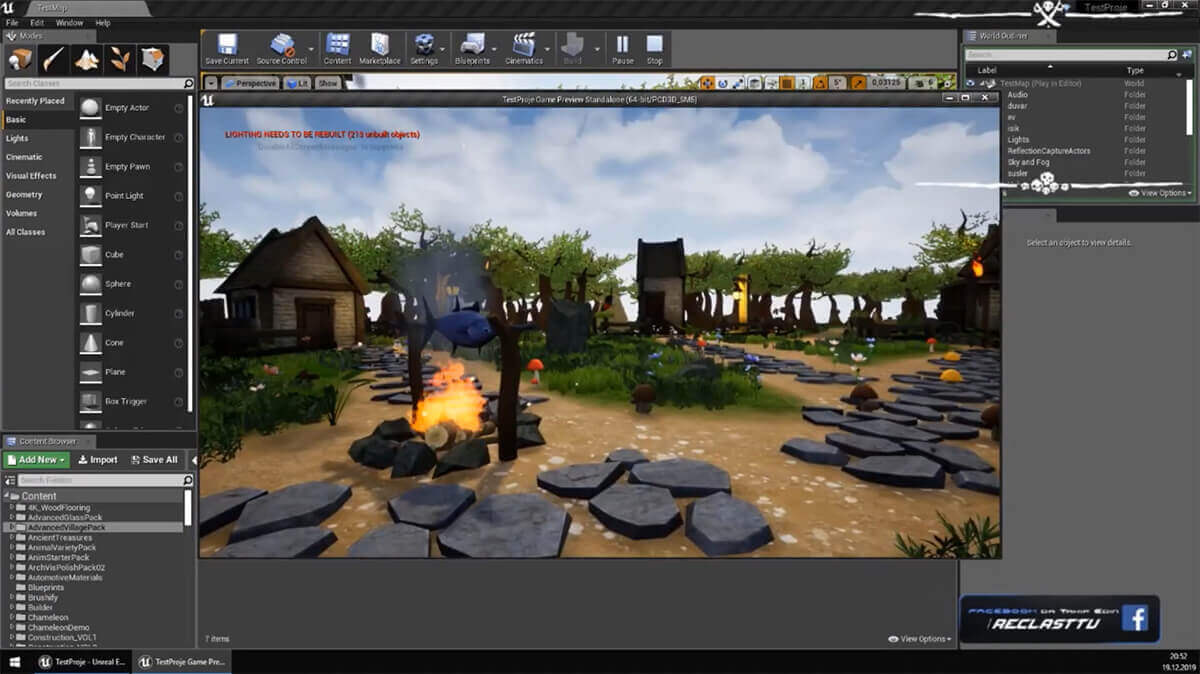Toggle visibility eye for TestMap

click(x=972, y=83)
